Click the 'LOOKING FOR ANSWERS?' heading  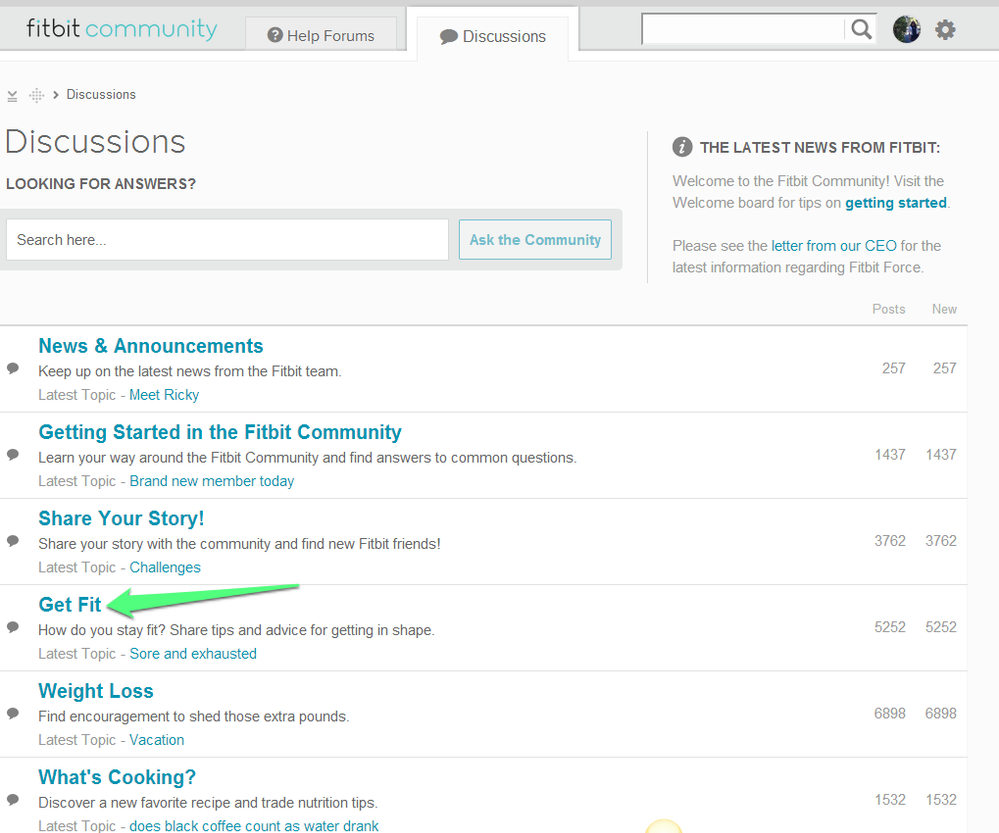[x=101, y=184]
